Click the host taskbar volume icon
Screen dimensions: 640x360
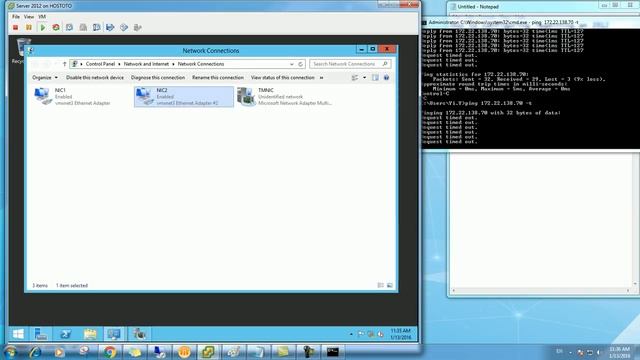[x=599, y=352]
